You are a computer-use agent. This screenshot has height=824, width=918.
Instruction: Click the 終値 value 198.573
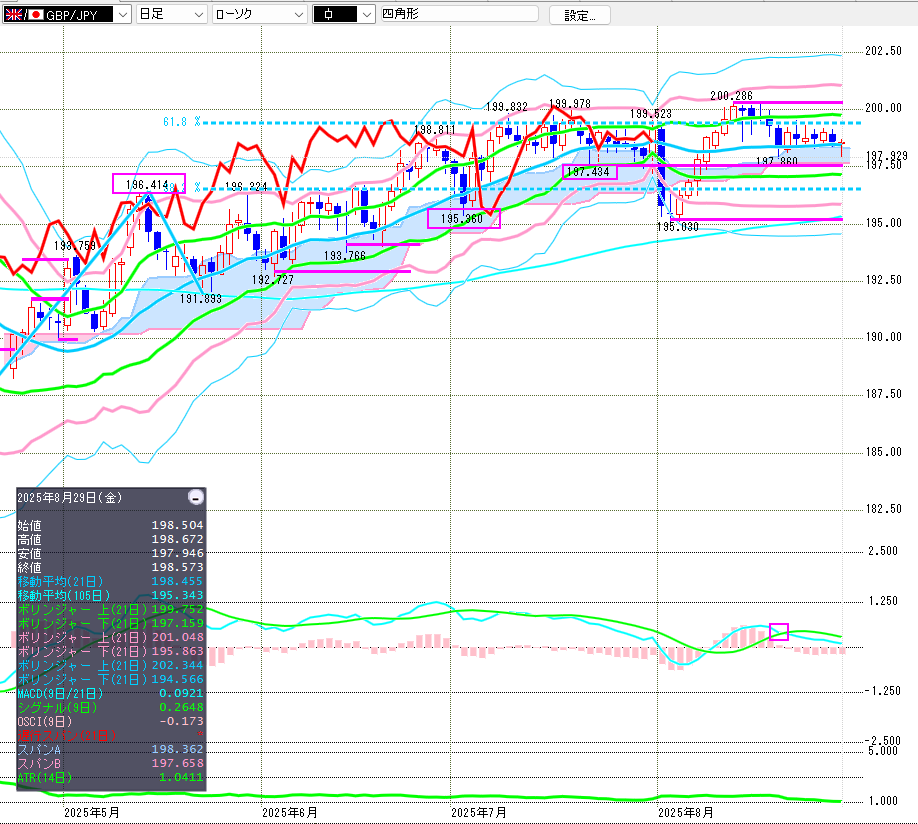click(177, 567)
